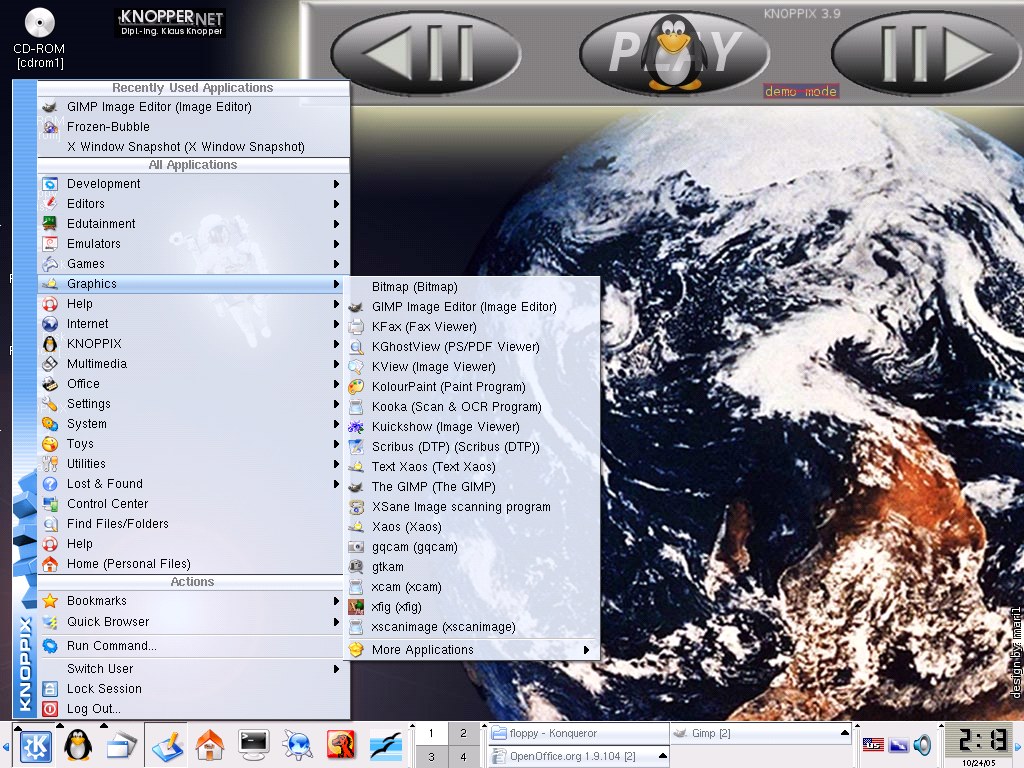Click the US flag keyboard layout icon
Viewport: 1024px width, 768px height.
[872, 745]
